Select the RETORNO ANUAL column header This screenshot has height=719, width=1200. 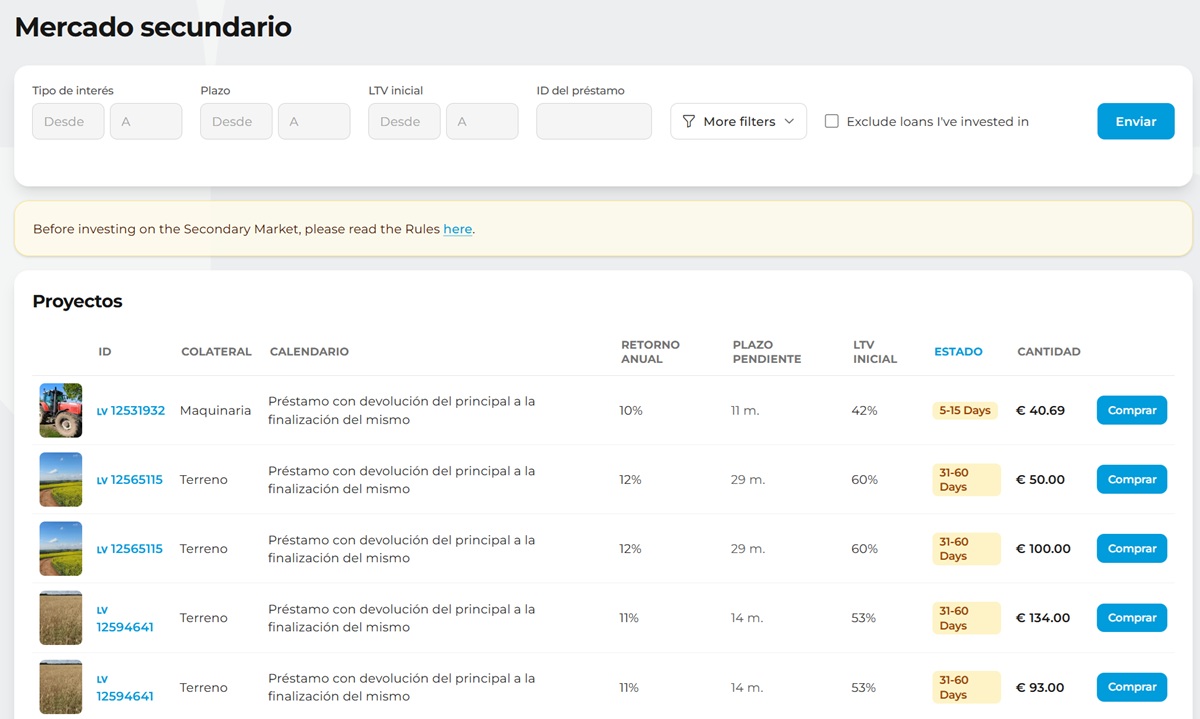coord(650,352)
